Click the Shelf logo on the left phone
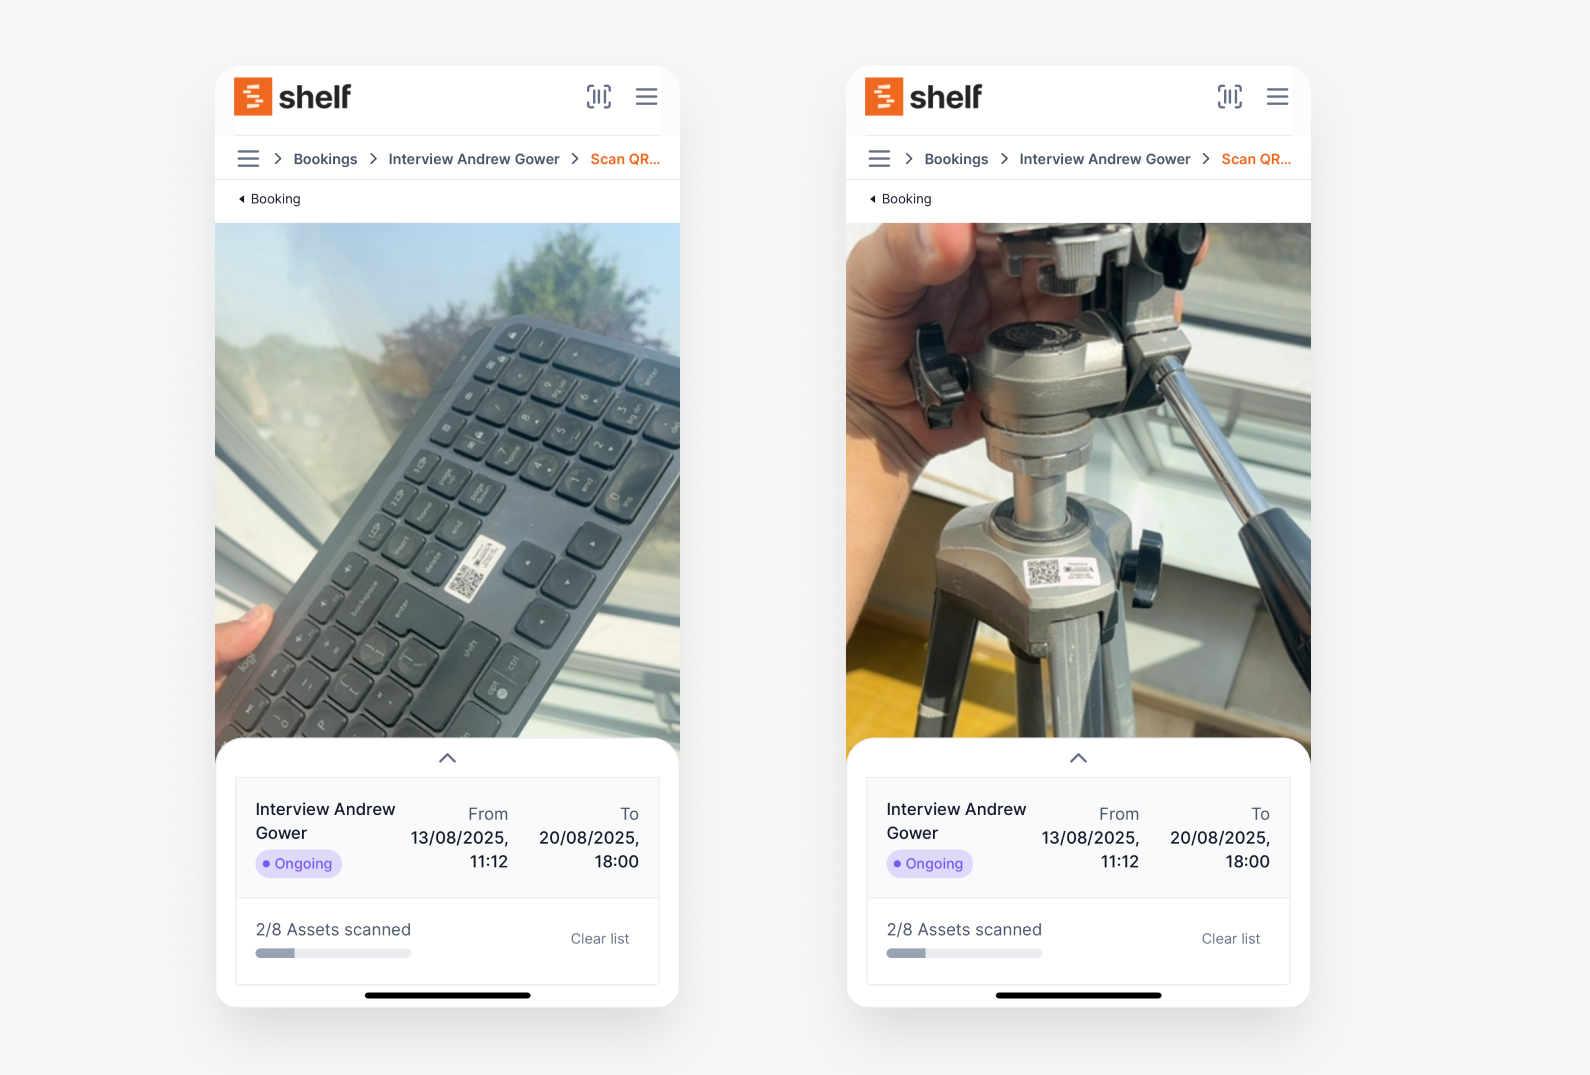Viewport: 1590px width, 1075px height. point(293,97)
